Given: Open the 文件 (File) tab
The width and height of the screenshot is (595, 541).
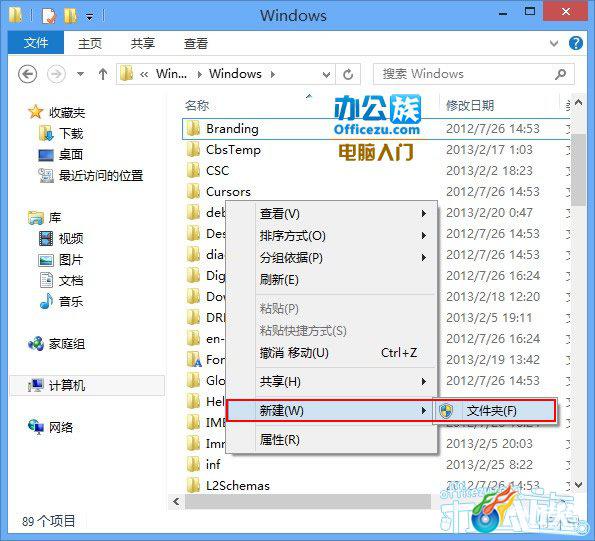Looking at the screenshot, I should click(x=36, y=43).
